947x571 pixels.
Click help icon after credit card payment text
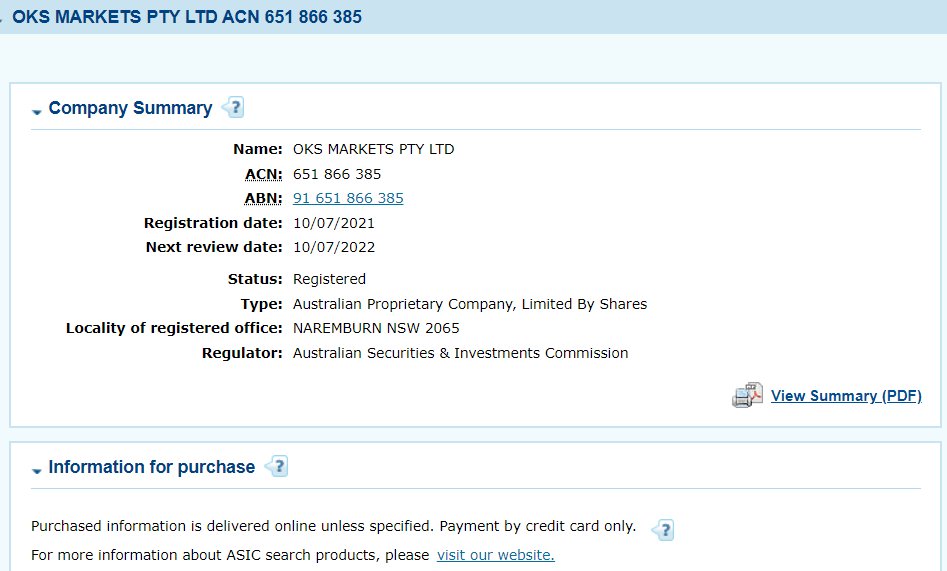tap(662, 529)
